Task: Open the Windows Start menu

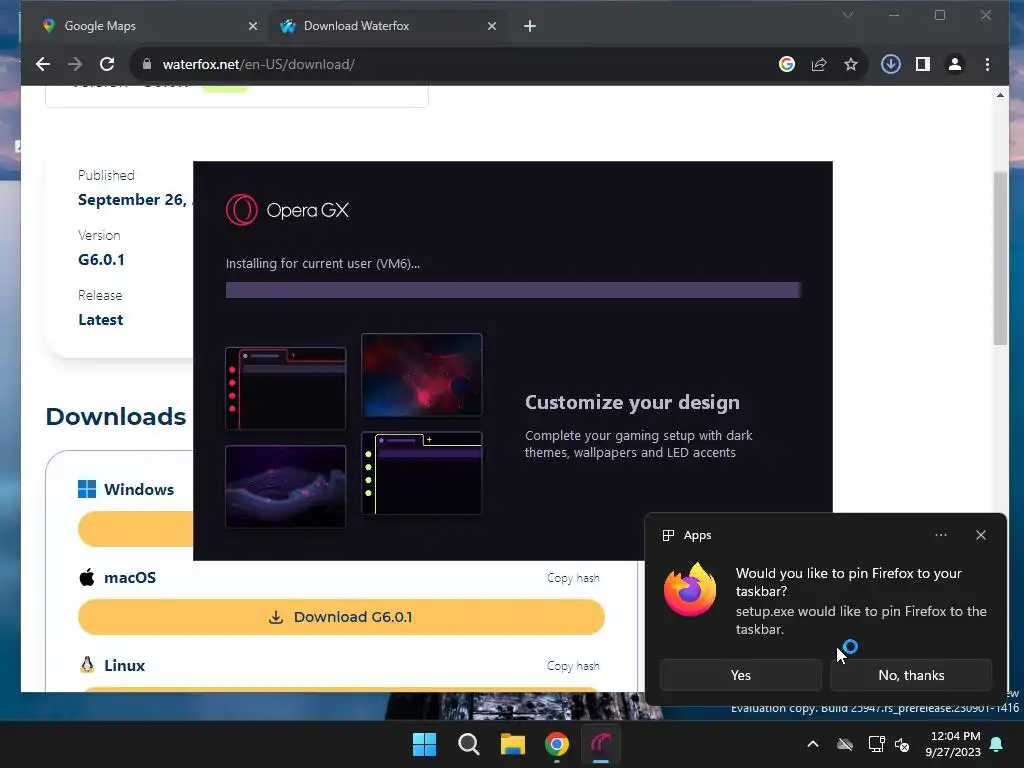Action: (x=424, y=744)
